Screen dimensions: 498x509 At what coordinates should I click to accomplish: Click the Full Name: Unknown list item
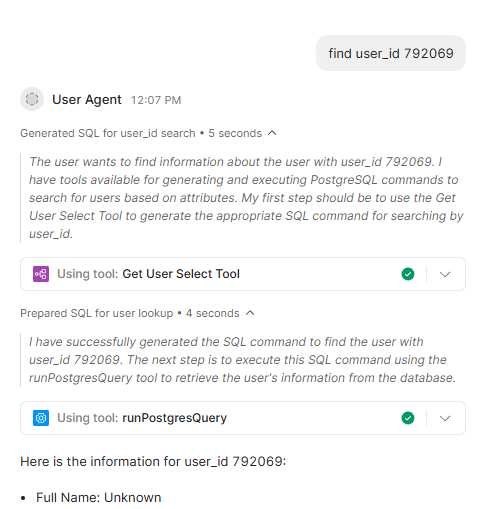coord(99,498)
